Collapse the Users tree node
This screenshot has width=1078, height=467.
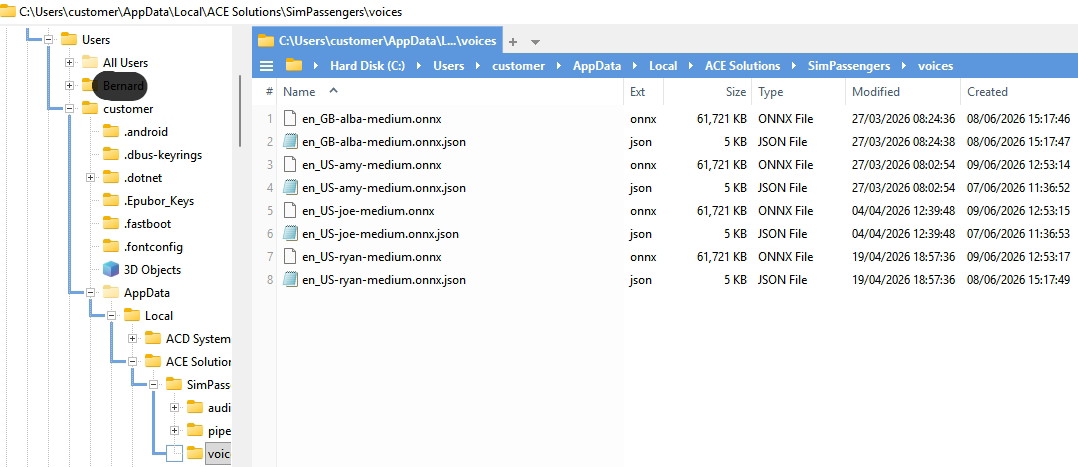(48, 40)
